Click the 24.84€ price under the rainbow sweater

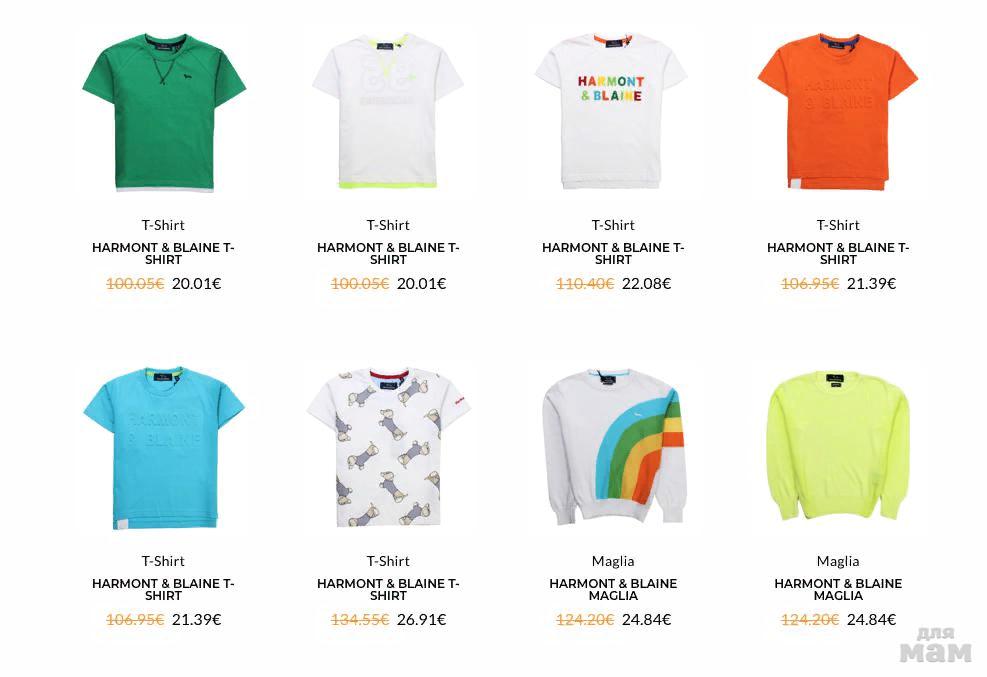tap(646, 620)
